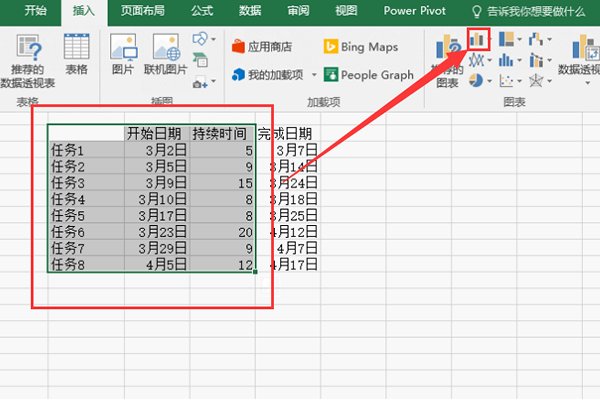Image resolution: width=600 pixels, height=400 pixels.
Task: Expand the PivotChart dropdown arrow
Action: pos(588,83)
